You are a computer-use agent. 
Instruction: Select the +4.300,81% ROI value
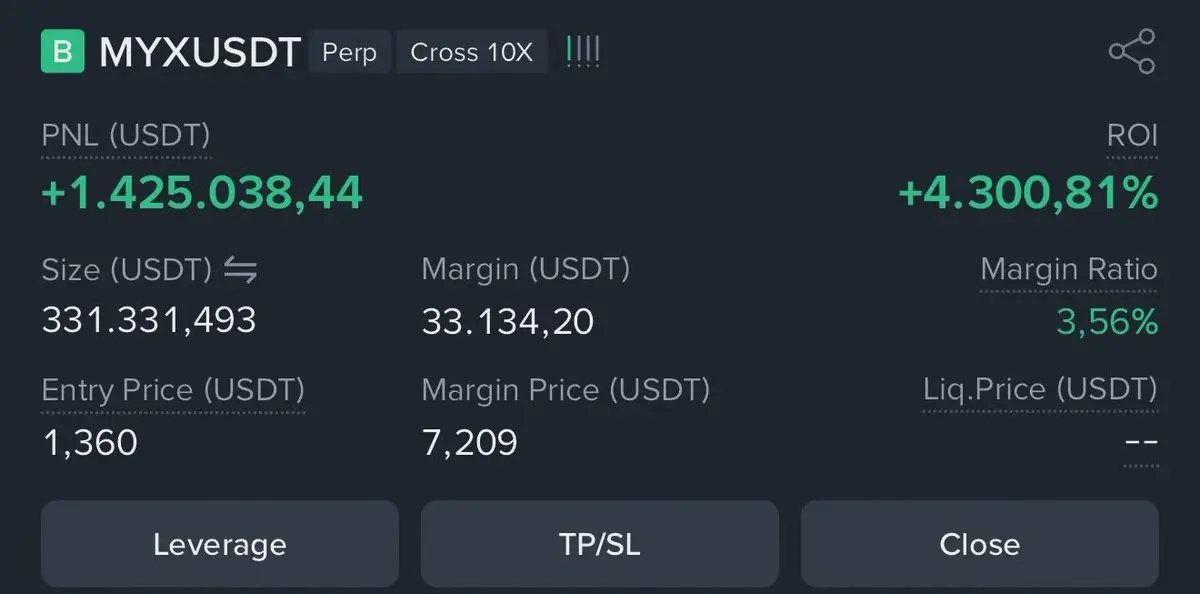coord(1028,193)
